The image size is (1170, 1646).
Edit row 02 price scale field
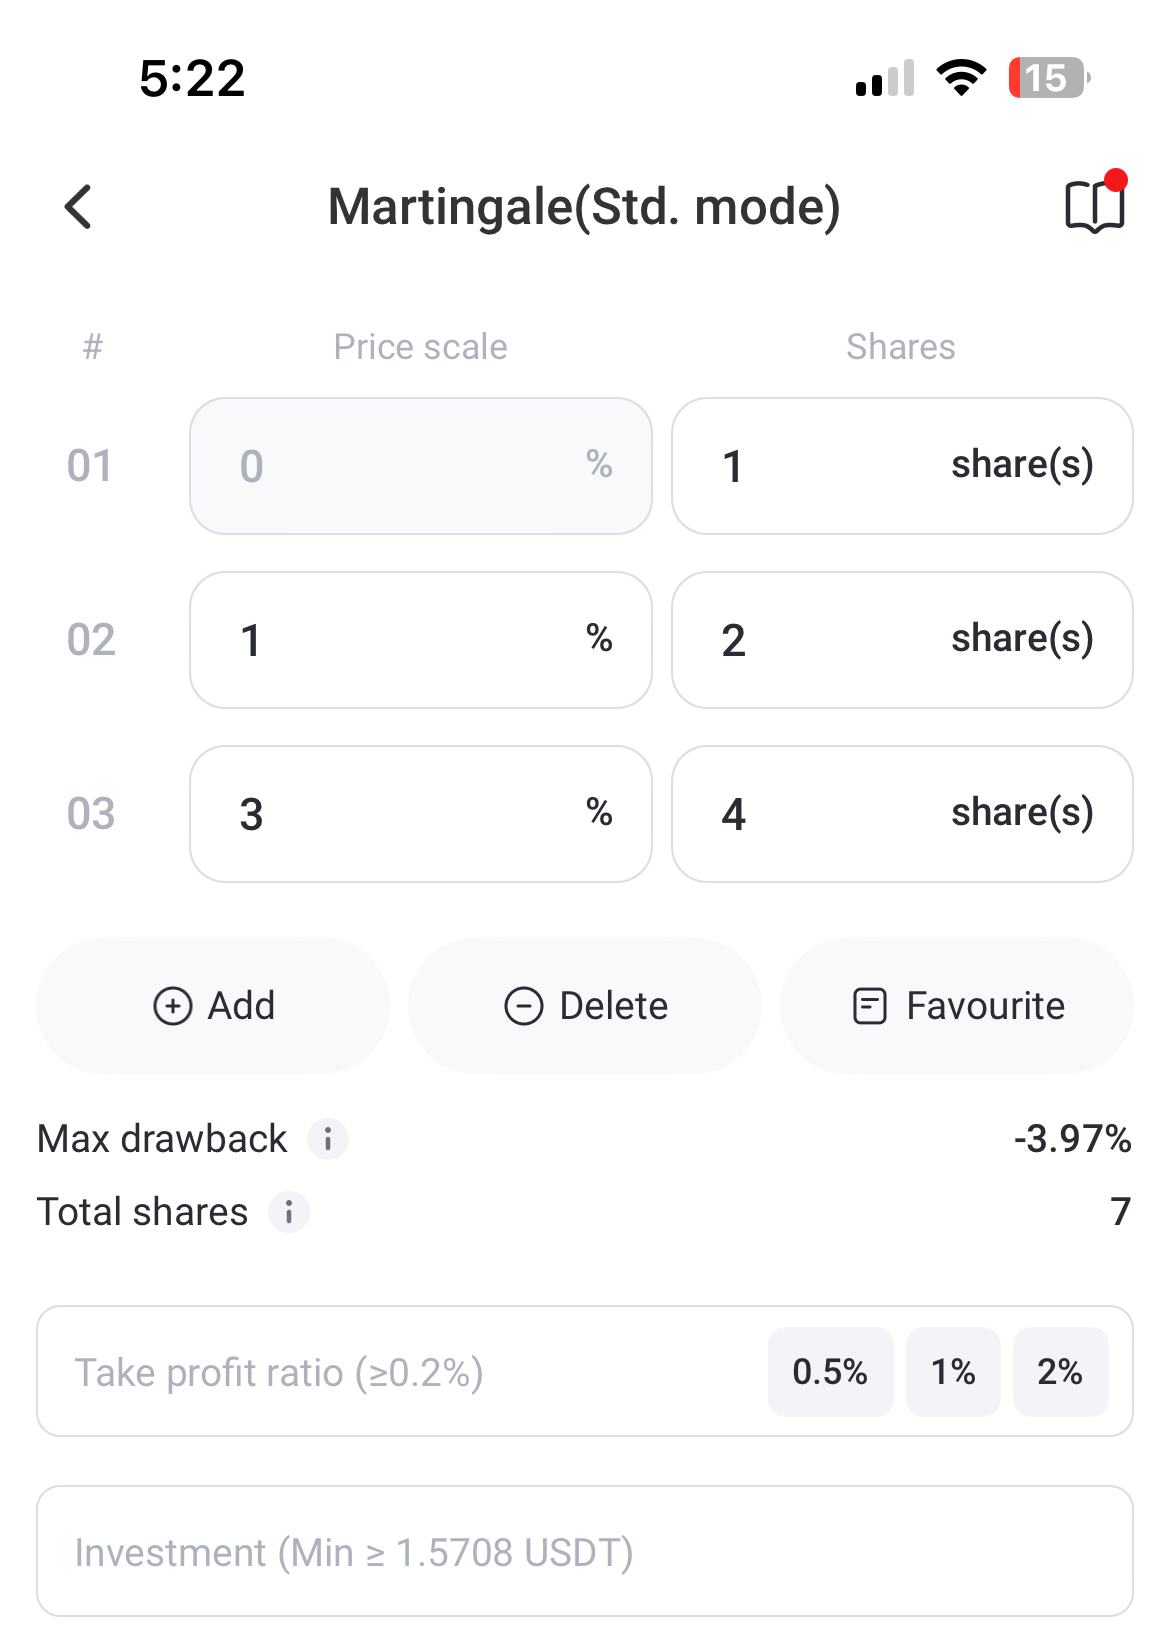pyautogui.click(x=421, y=640)
